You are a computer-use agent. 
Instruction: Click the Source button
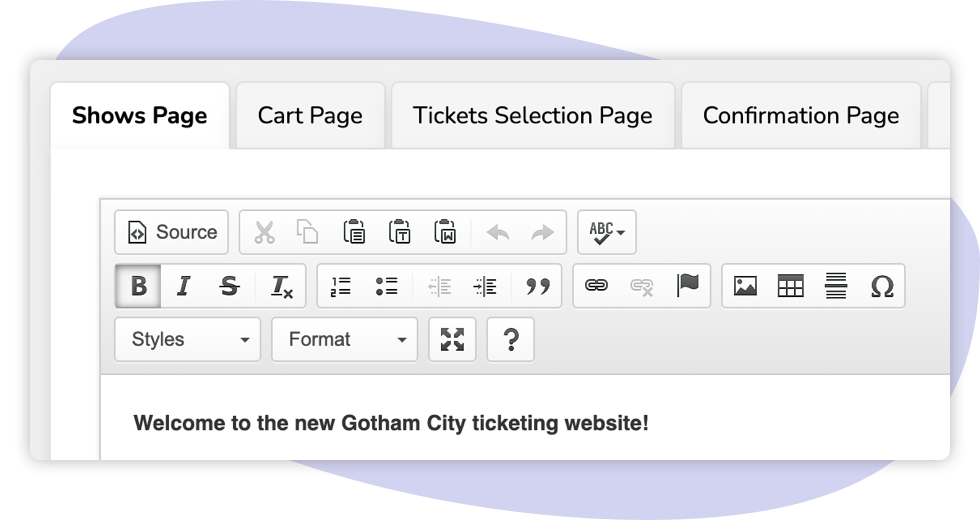172,233
